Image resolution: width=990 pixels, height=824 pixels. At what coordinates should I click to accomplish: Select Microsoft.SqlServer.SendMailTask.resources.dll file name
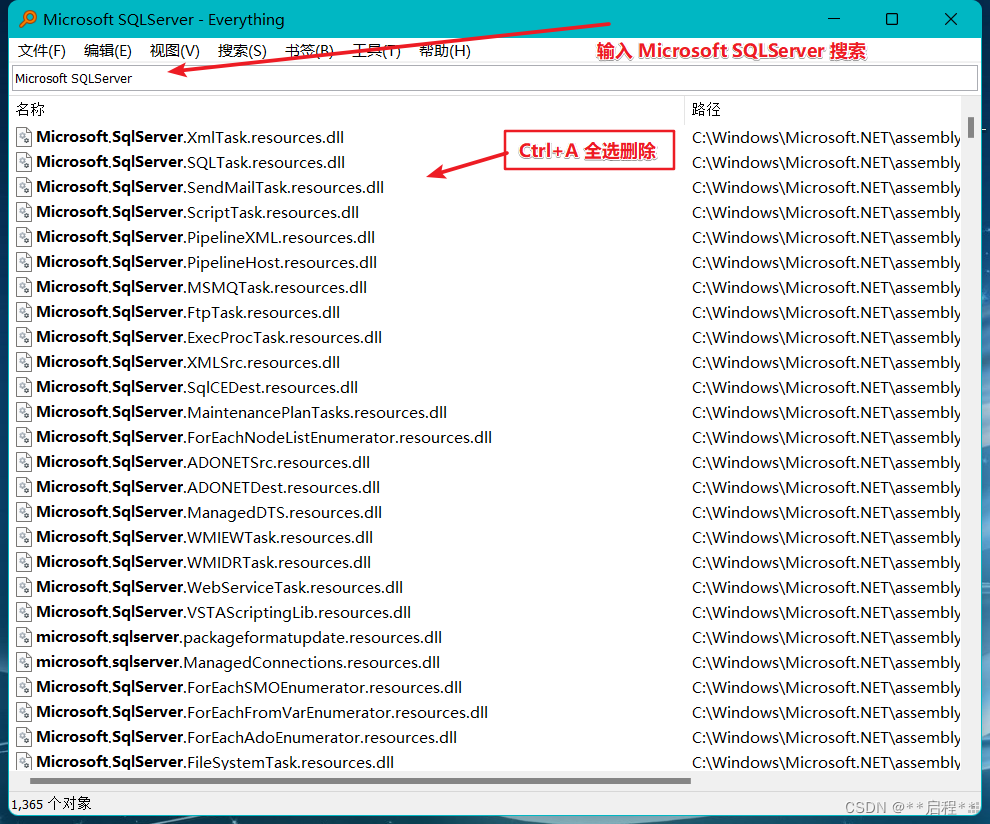(x=210, y=188)
